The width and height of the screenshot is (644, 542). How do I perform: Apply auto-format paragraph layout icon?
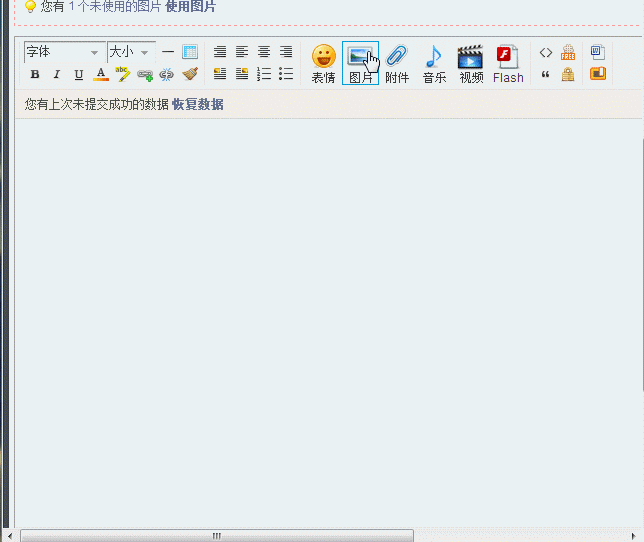click(220, 52)
